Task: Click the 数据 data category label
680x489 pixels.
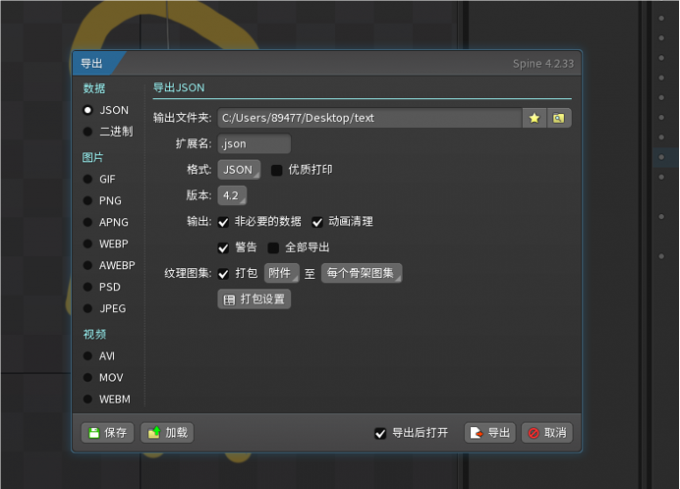Action: click(x=94, y=88)
